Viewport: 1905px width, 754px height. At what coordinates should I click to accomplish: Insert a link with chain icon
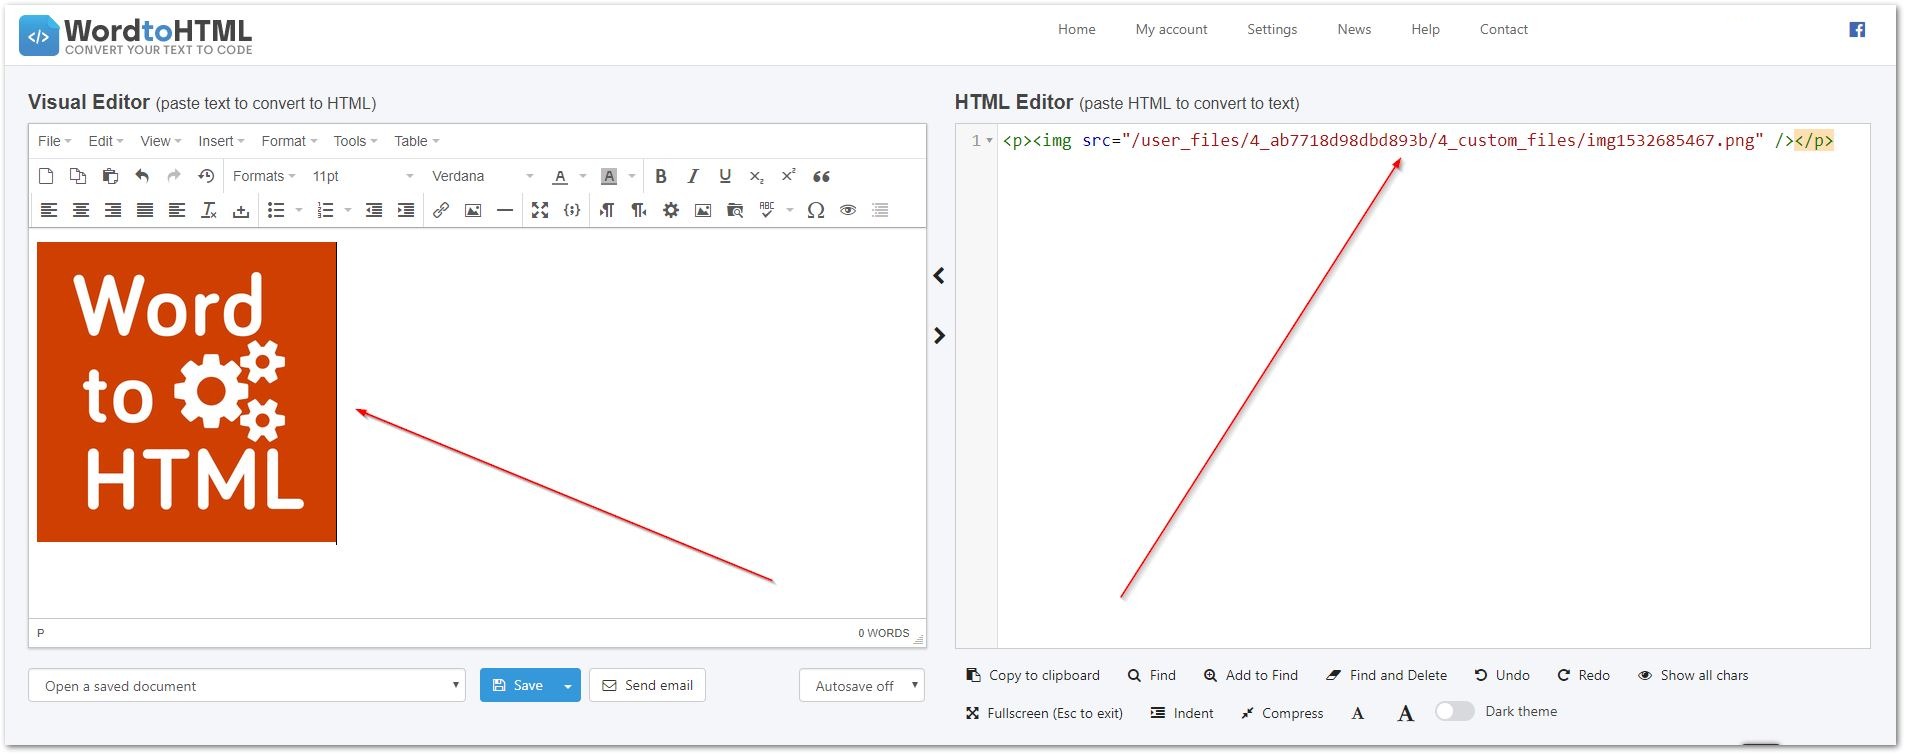(x=441, y=210)
